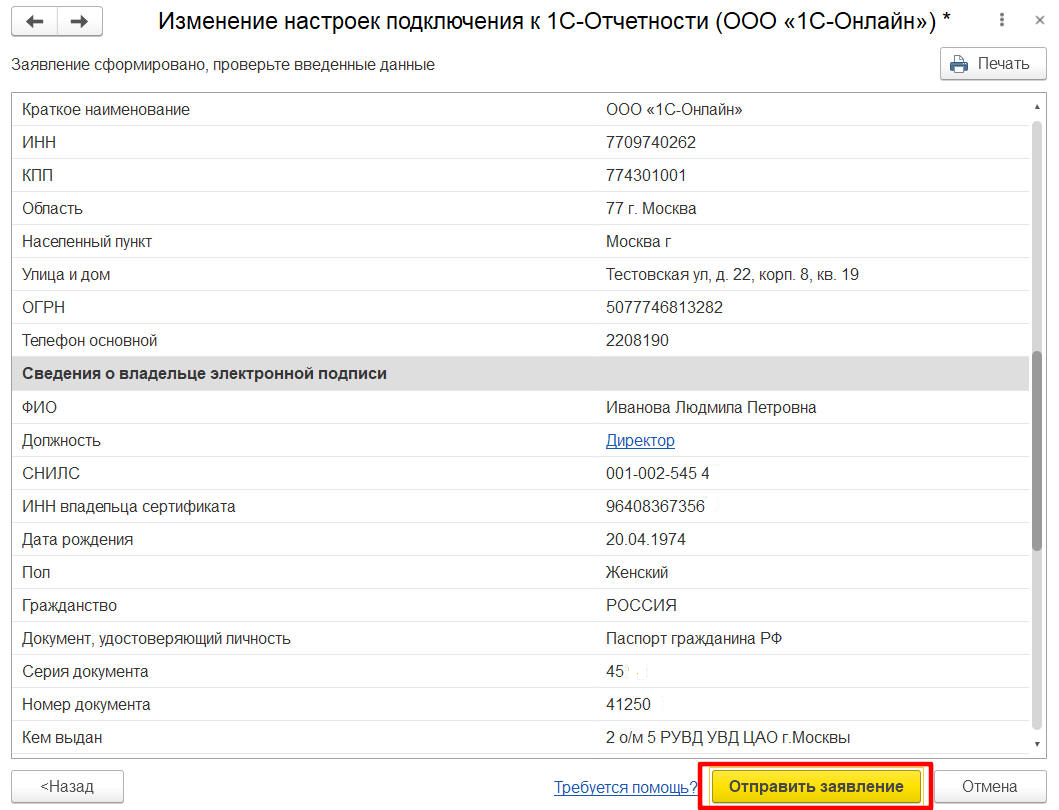Select the document series value 45
The height and width of the screenshot is (810, 1059).
[615, 672]
